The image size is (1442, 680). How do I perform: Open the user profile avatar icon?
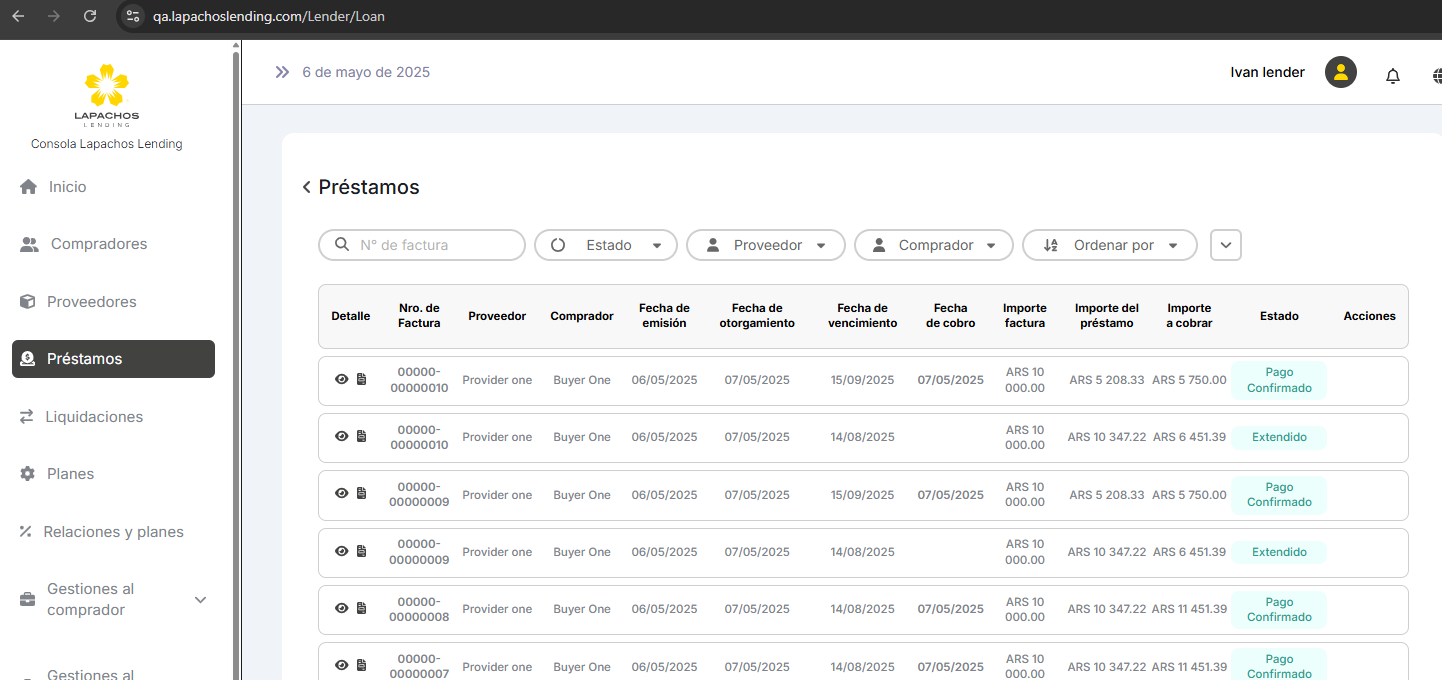(x=1340, y=72)
